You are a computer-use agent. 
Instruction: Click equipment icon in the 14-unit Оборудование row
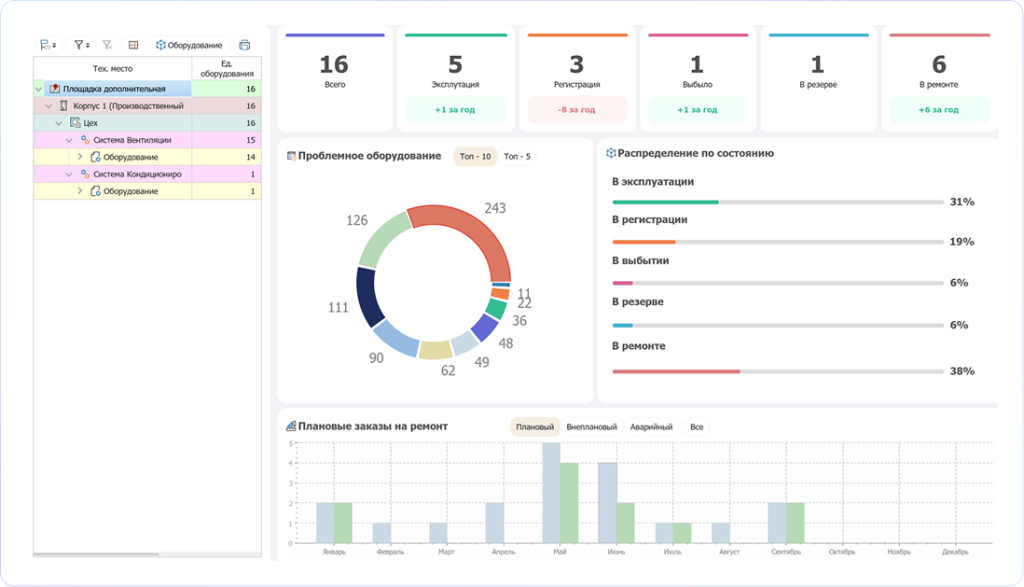click(x=95, y=157)
